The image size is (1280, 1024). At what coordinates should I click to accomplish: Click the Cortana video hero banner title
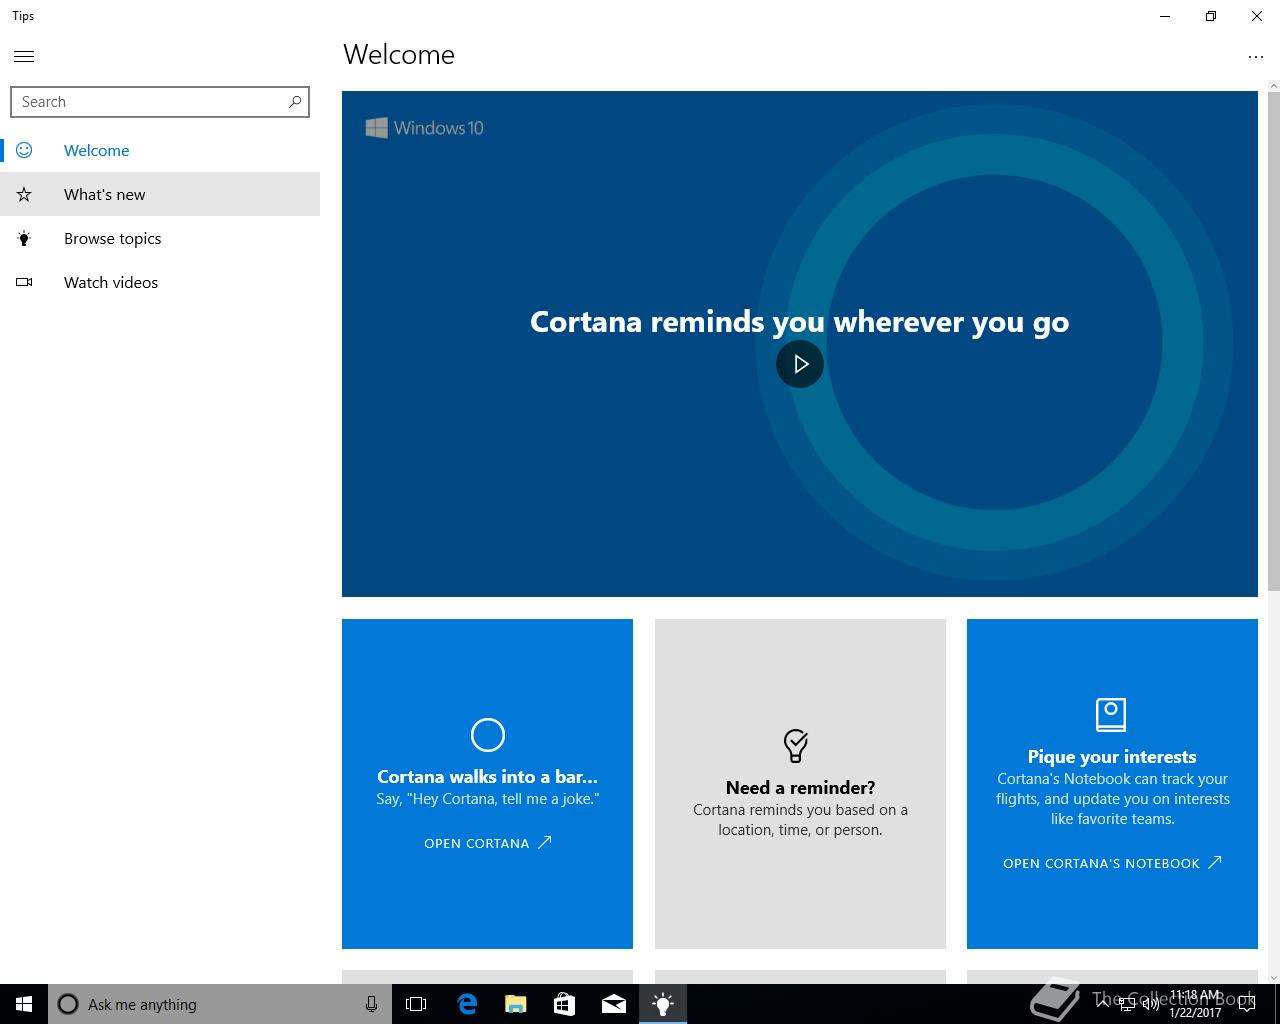click(799, 321)
